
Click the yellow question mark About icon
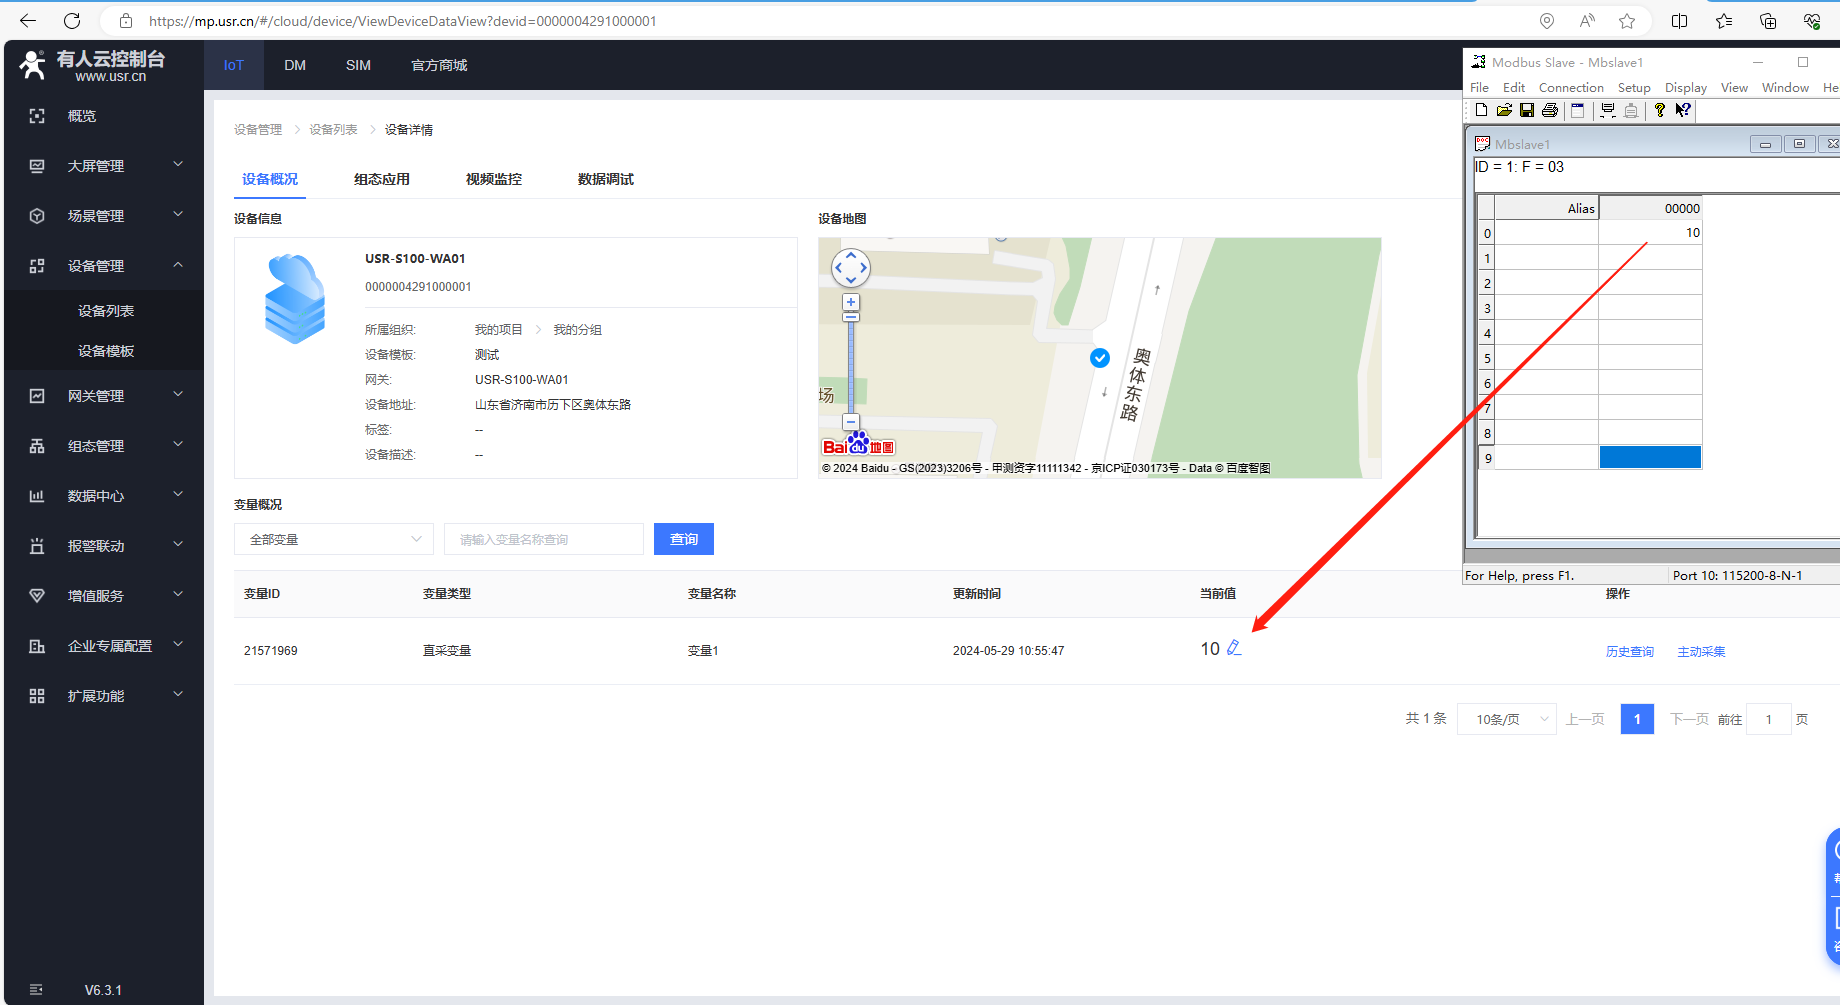pyautogui.click(x=1660, y=110)
